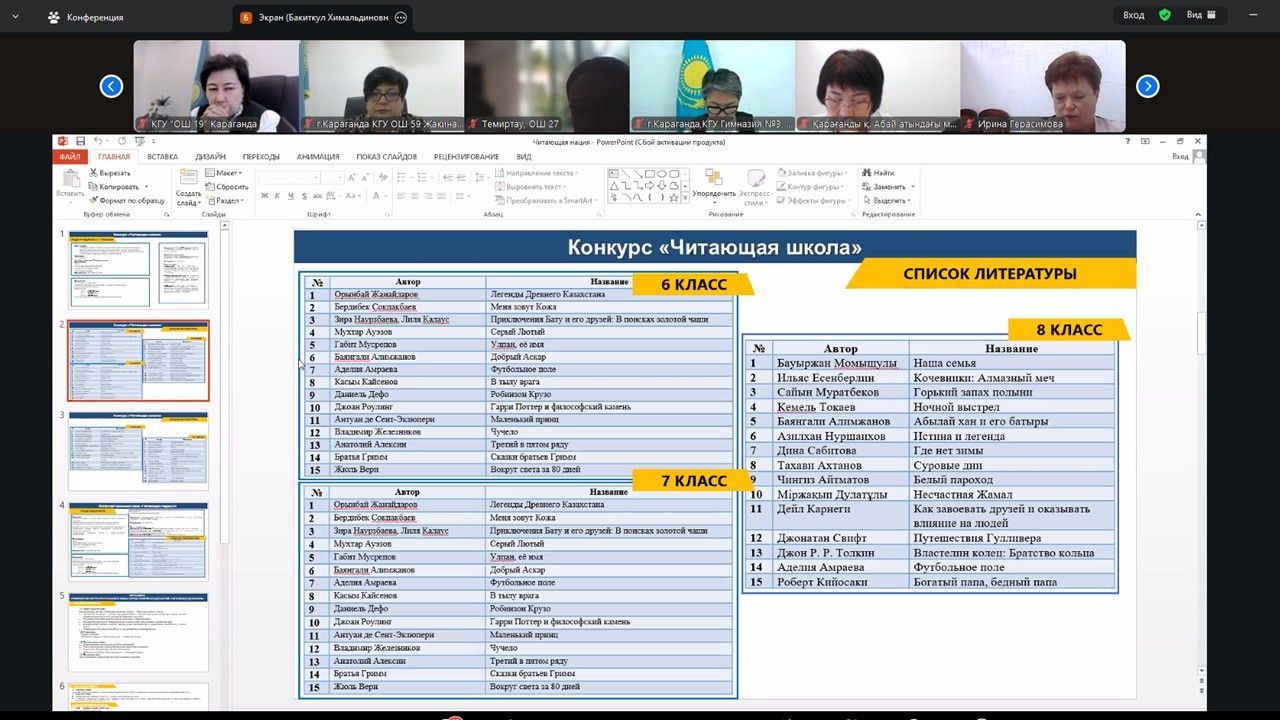This screenshot has height=720, width=1280.
Task: Click the Zoom Вид (View) button
Action: click(1200, 15)
